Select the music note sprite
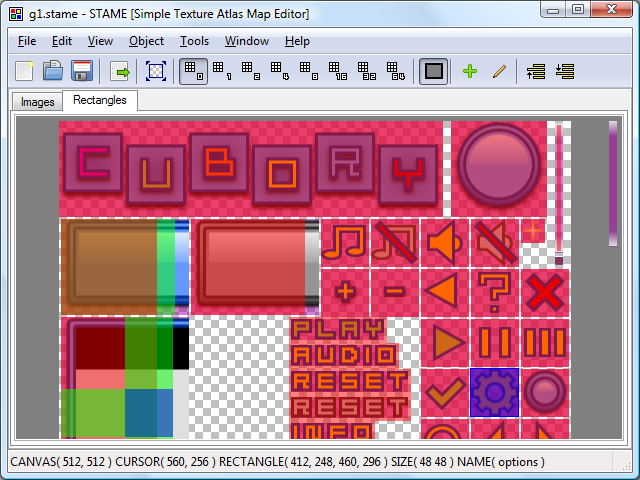Image resolution: width=640 pixels, height=480 pixels. coord(345,243)
